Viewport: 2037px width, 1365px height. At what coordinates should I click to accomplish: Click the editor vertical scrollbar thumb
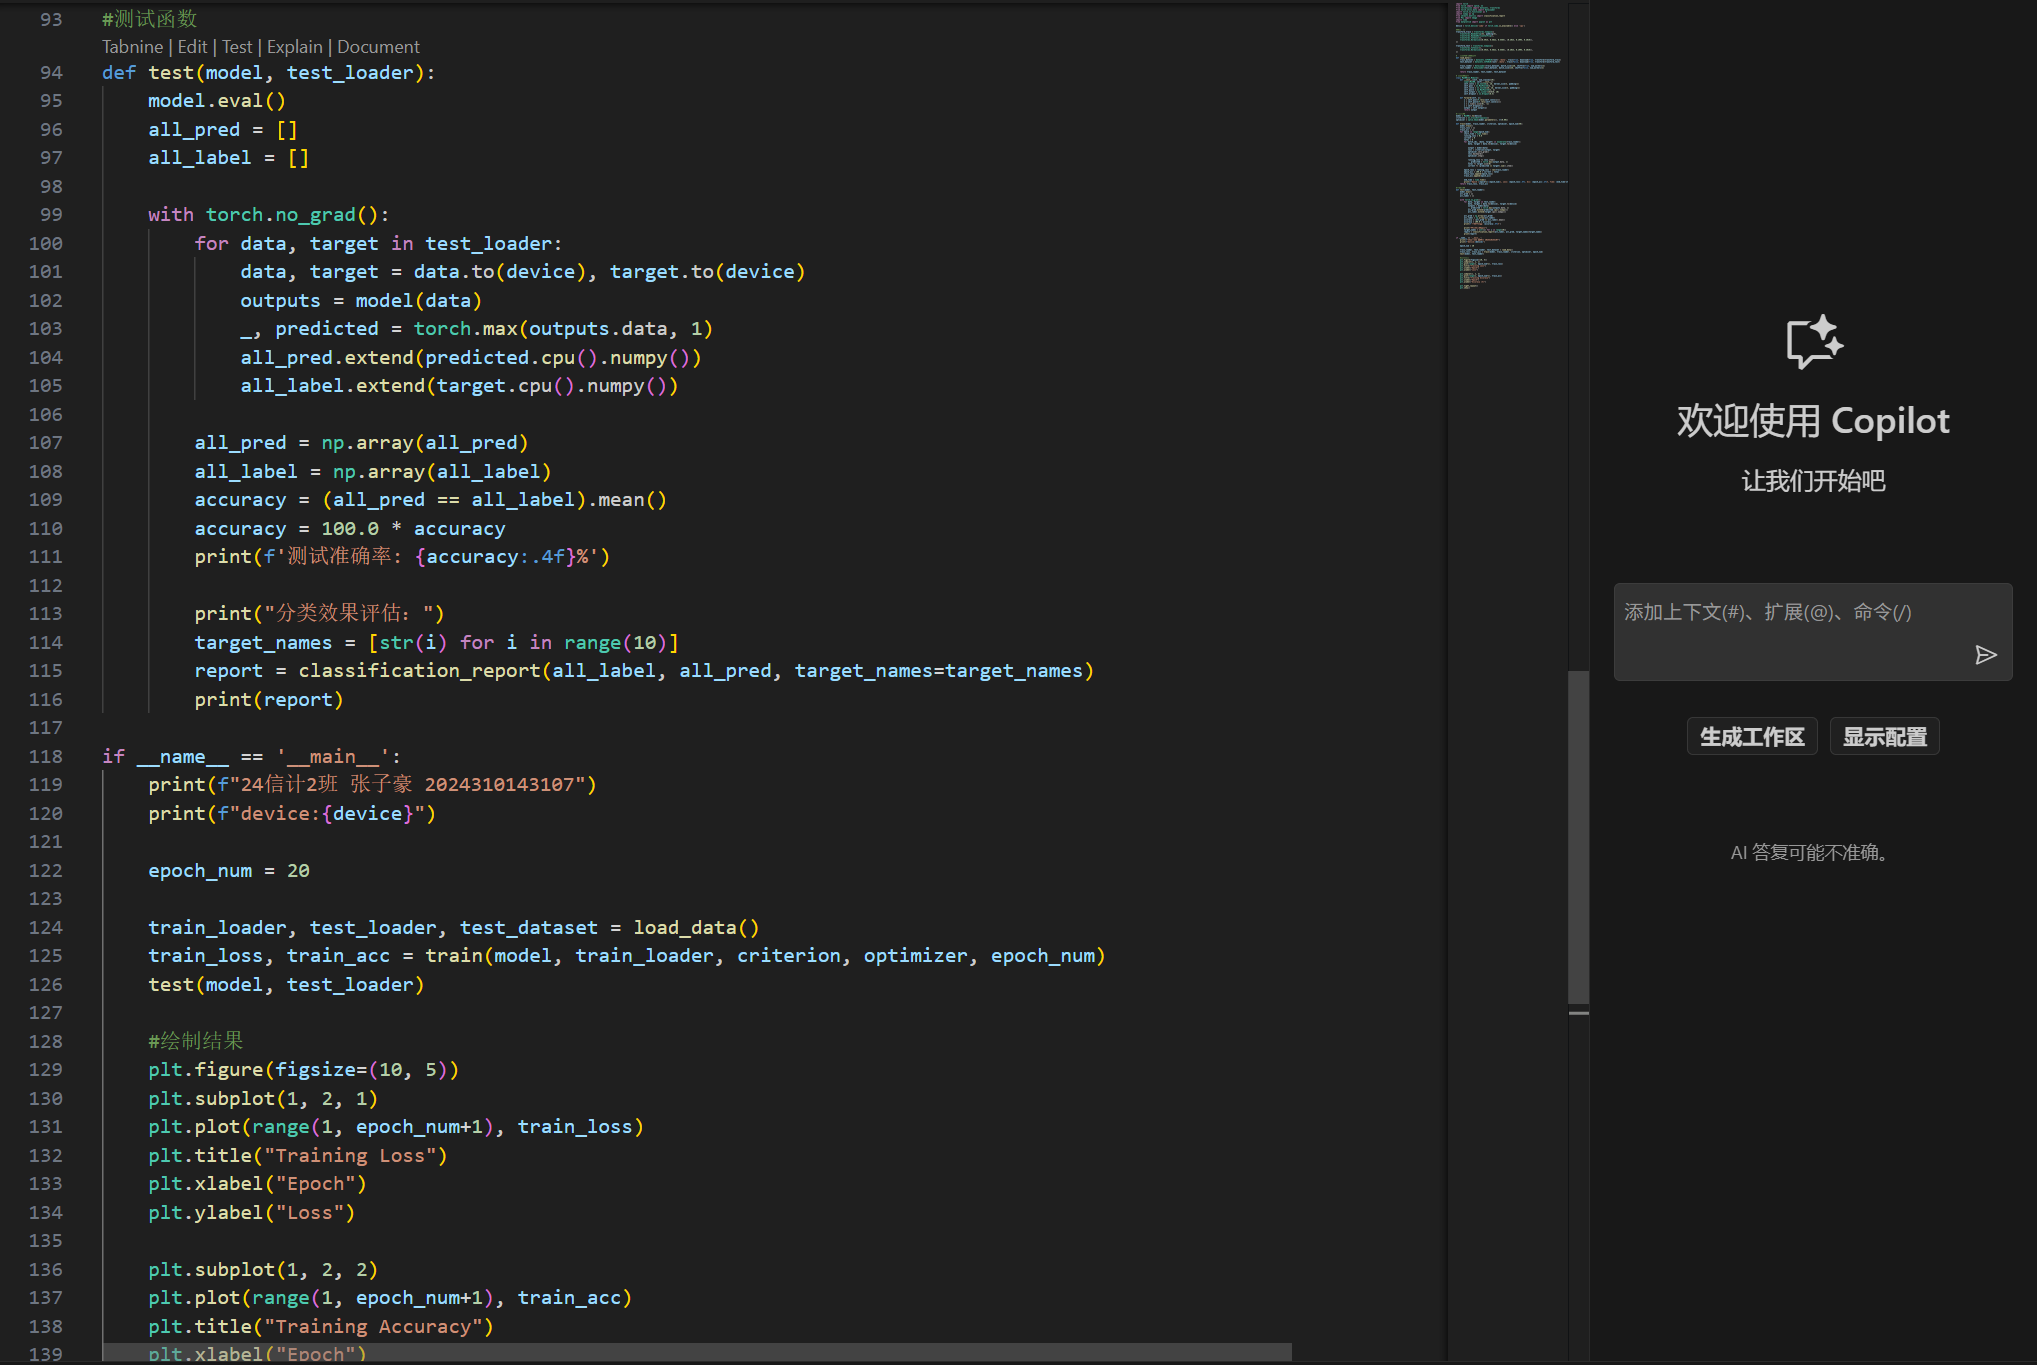(1578, 835)
